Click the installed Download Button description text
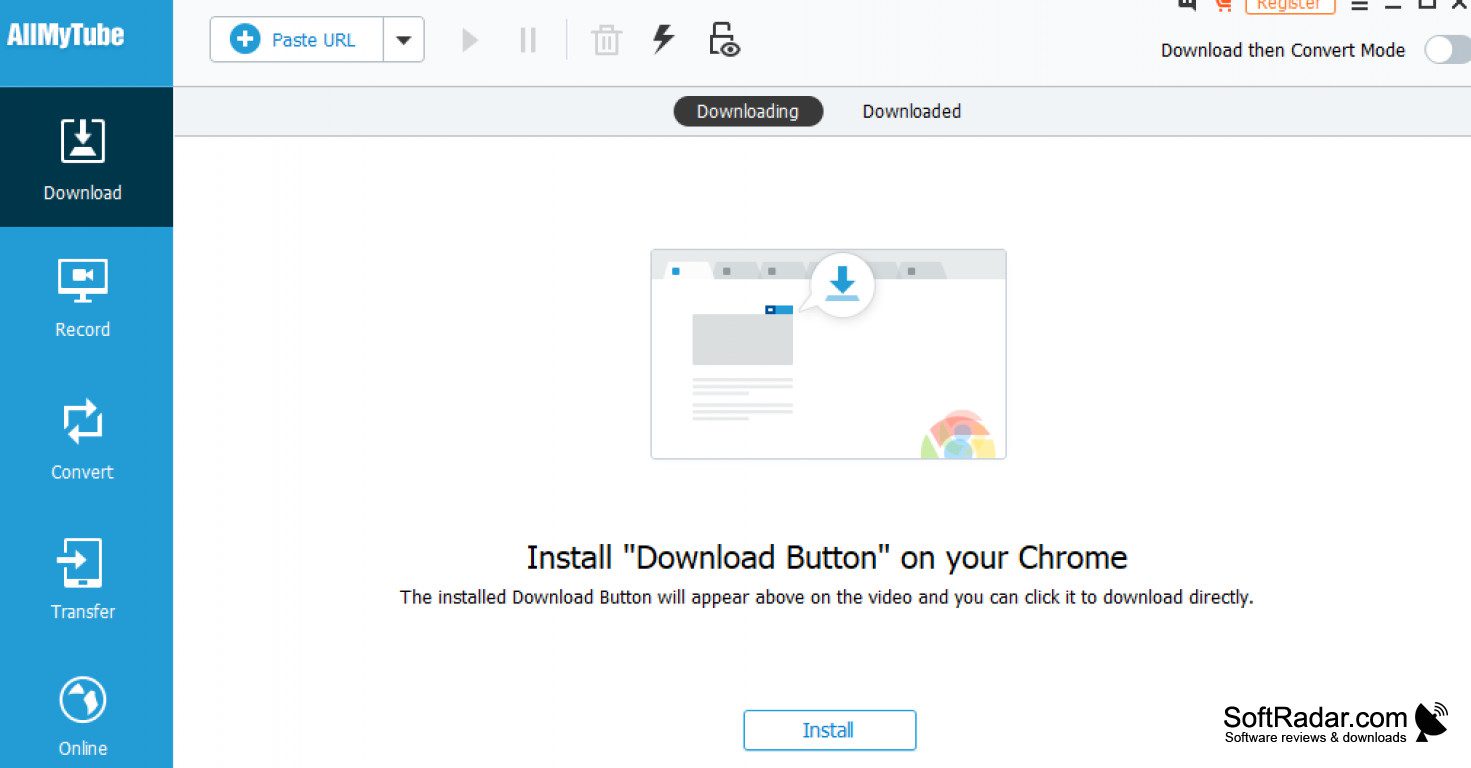 point(826,598)
